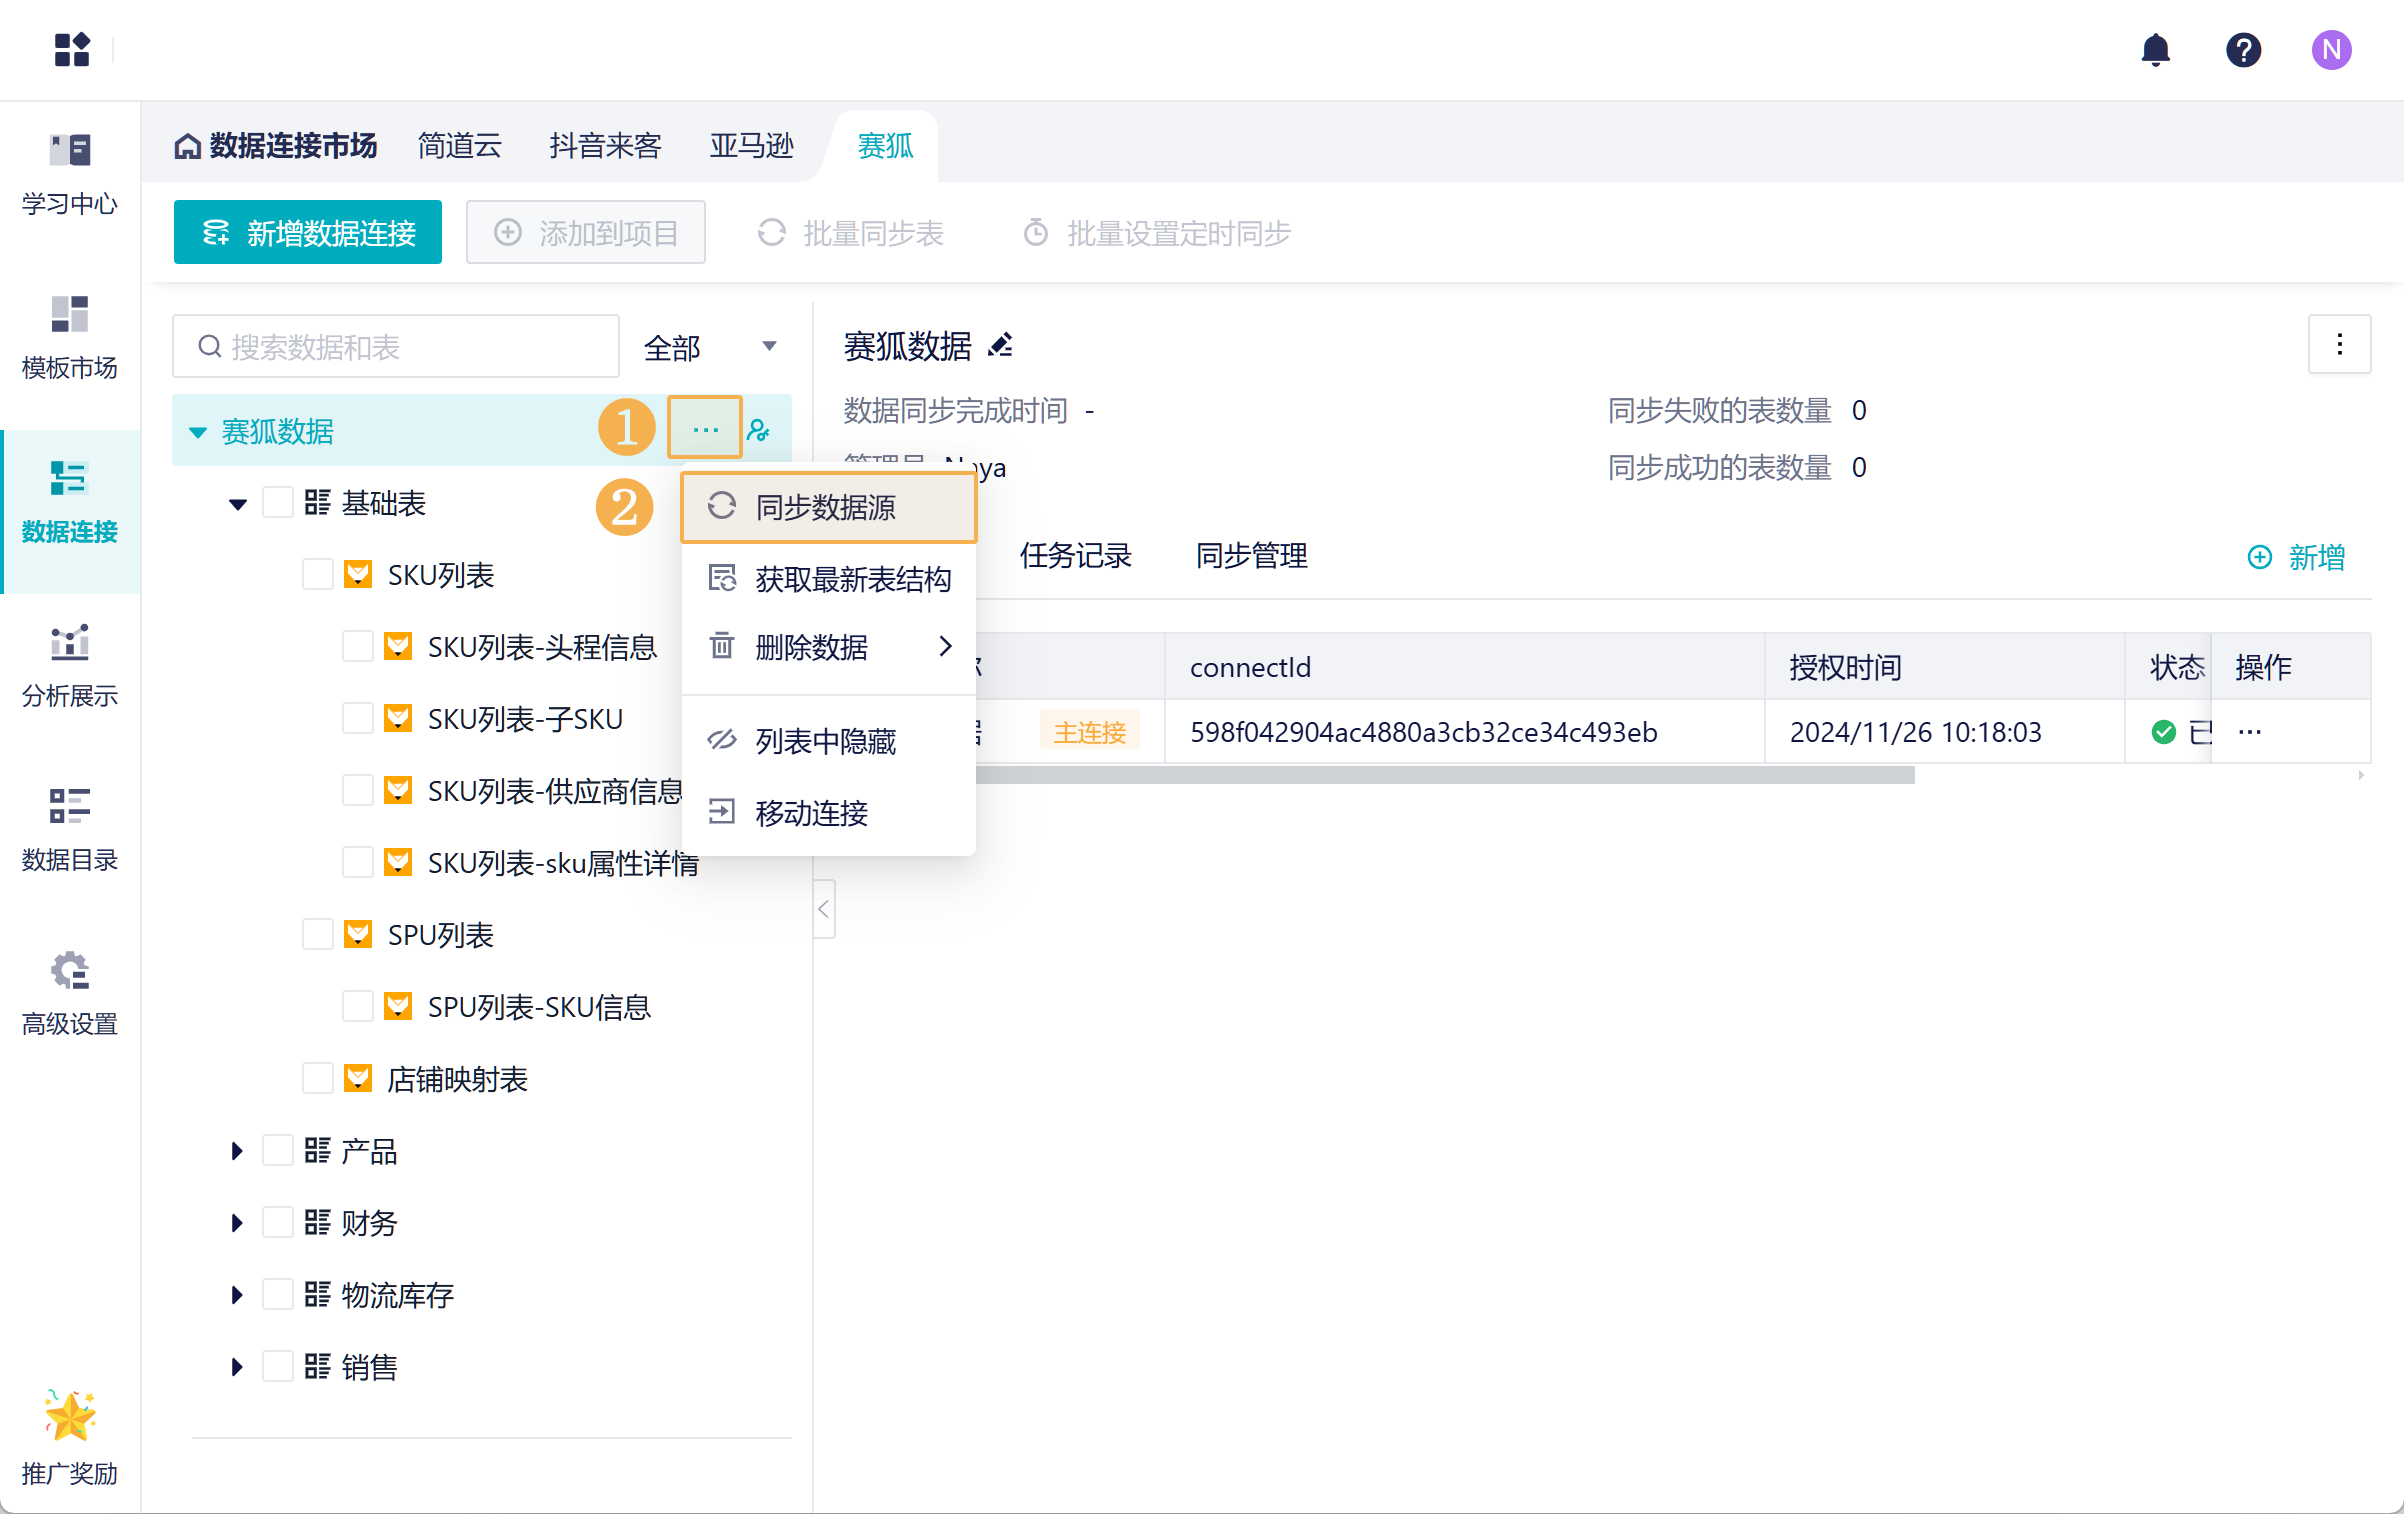Choose 同步数据源 from the context menu
2404x1514 pixels.
point(827,508)
